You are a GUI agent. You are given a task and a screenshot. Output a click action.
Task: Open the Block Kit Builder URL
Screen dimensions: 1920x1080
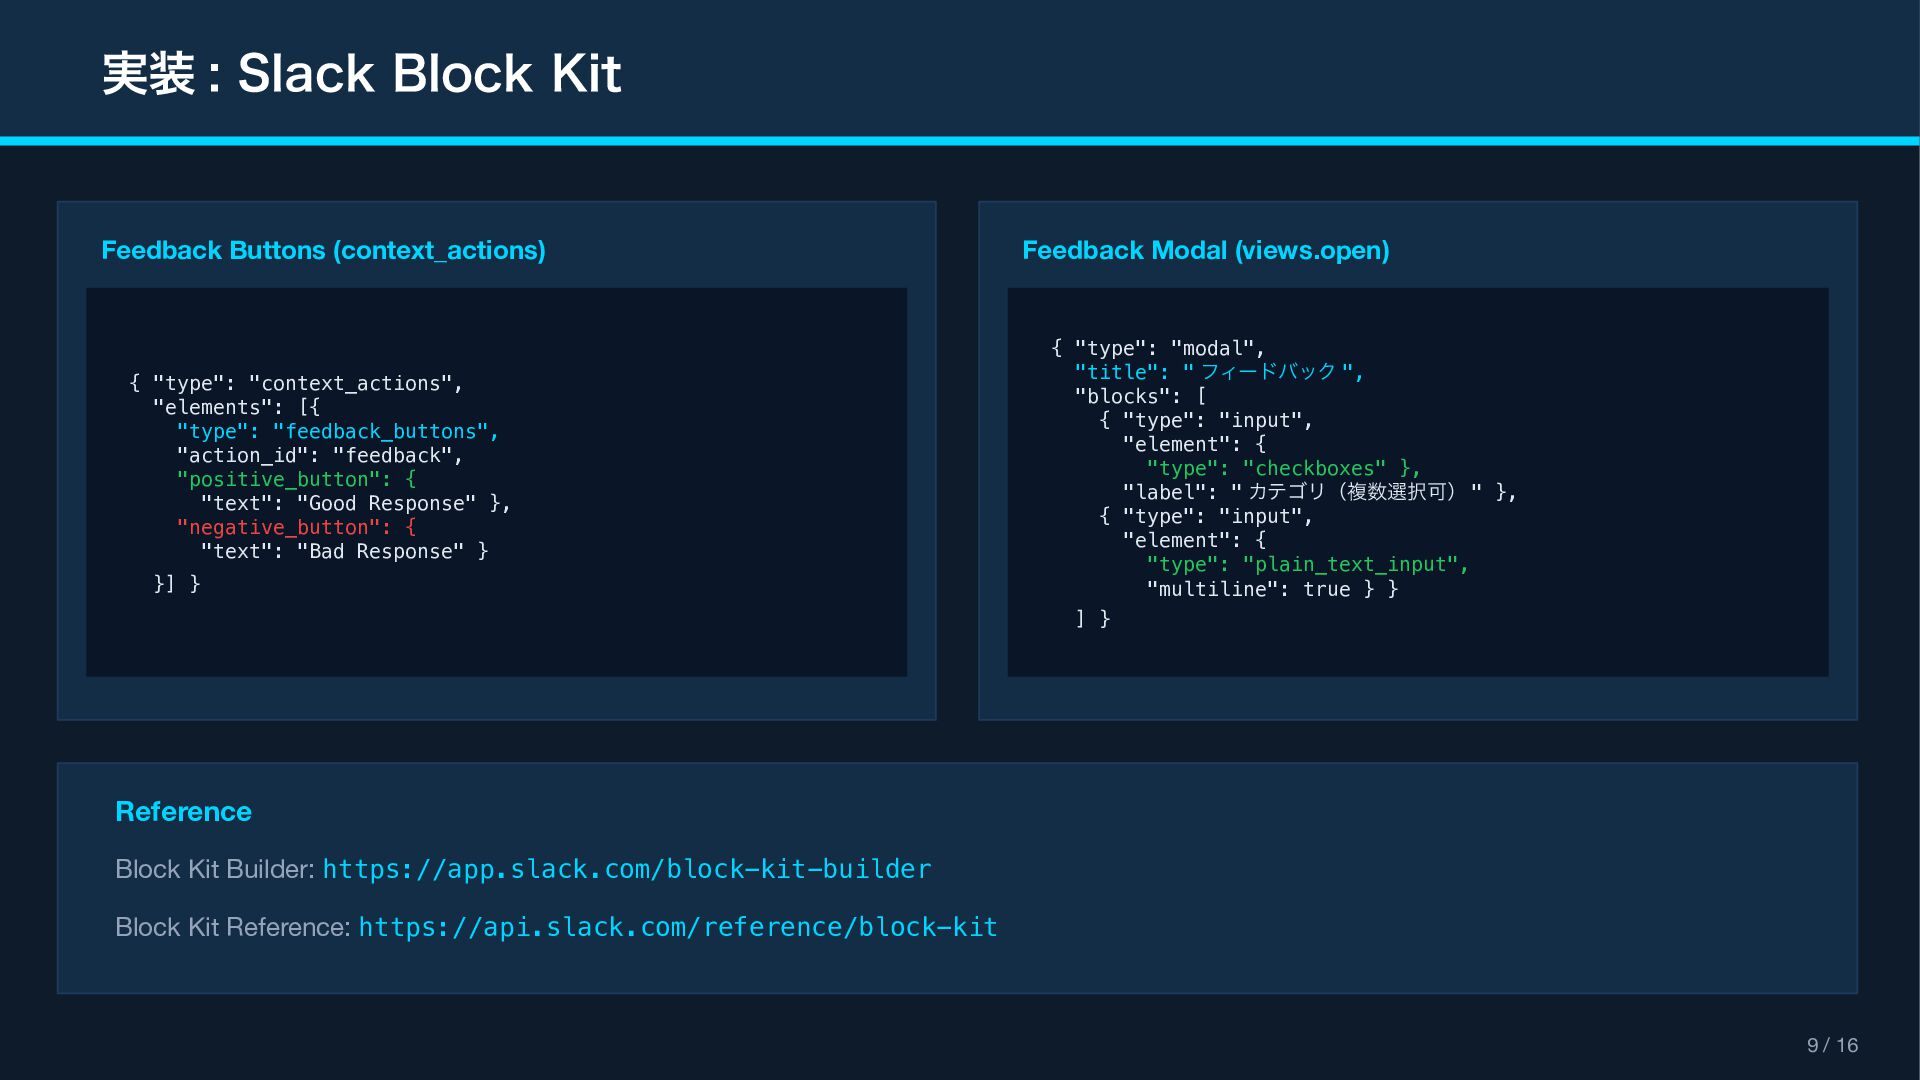[x=626, y=869]
